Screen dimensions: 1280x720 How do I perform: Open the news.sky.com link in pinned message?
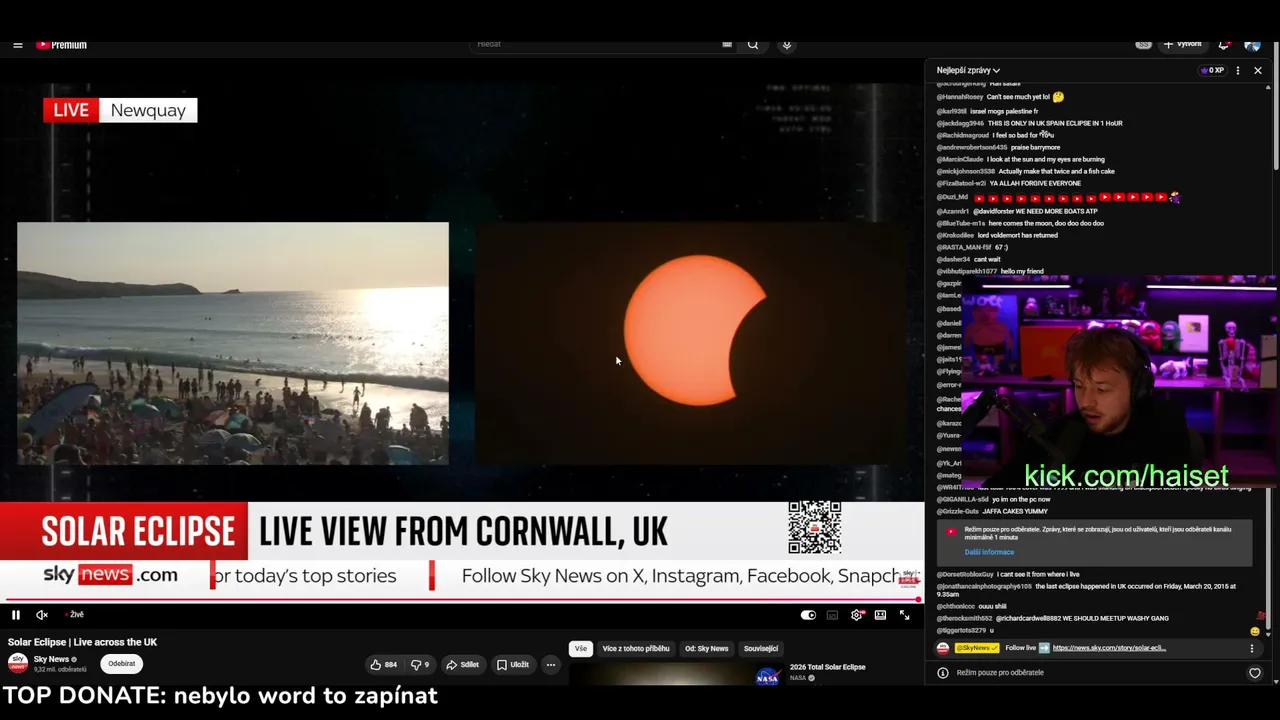point(1109,648)
